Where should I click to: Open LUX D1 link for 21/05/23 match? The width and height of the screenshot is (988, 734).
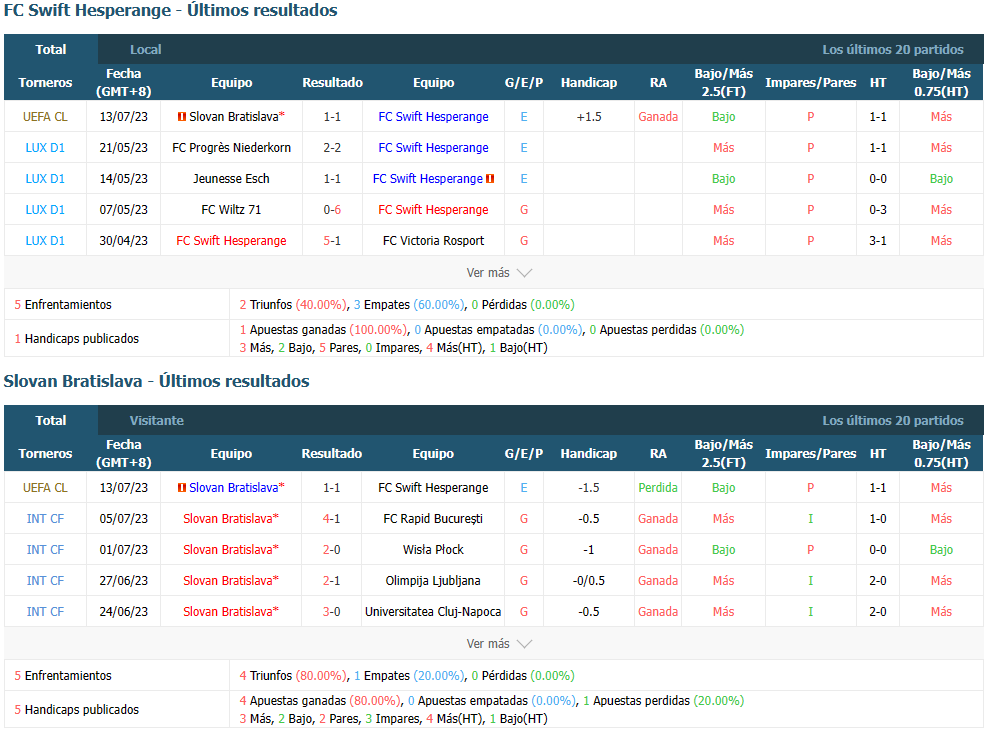click(45, 147)
